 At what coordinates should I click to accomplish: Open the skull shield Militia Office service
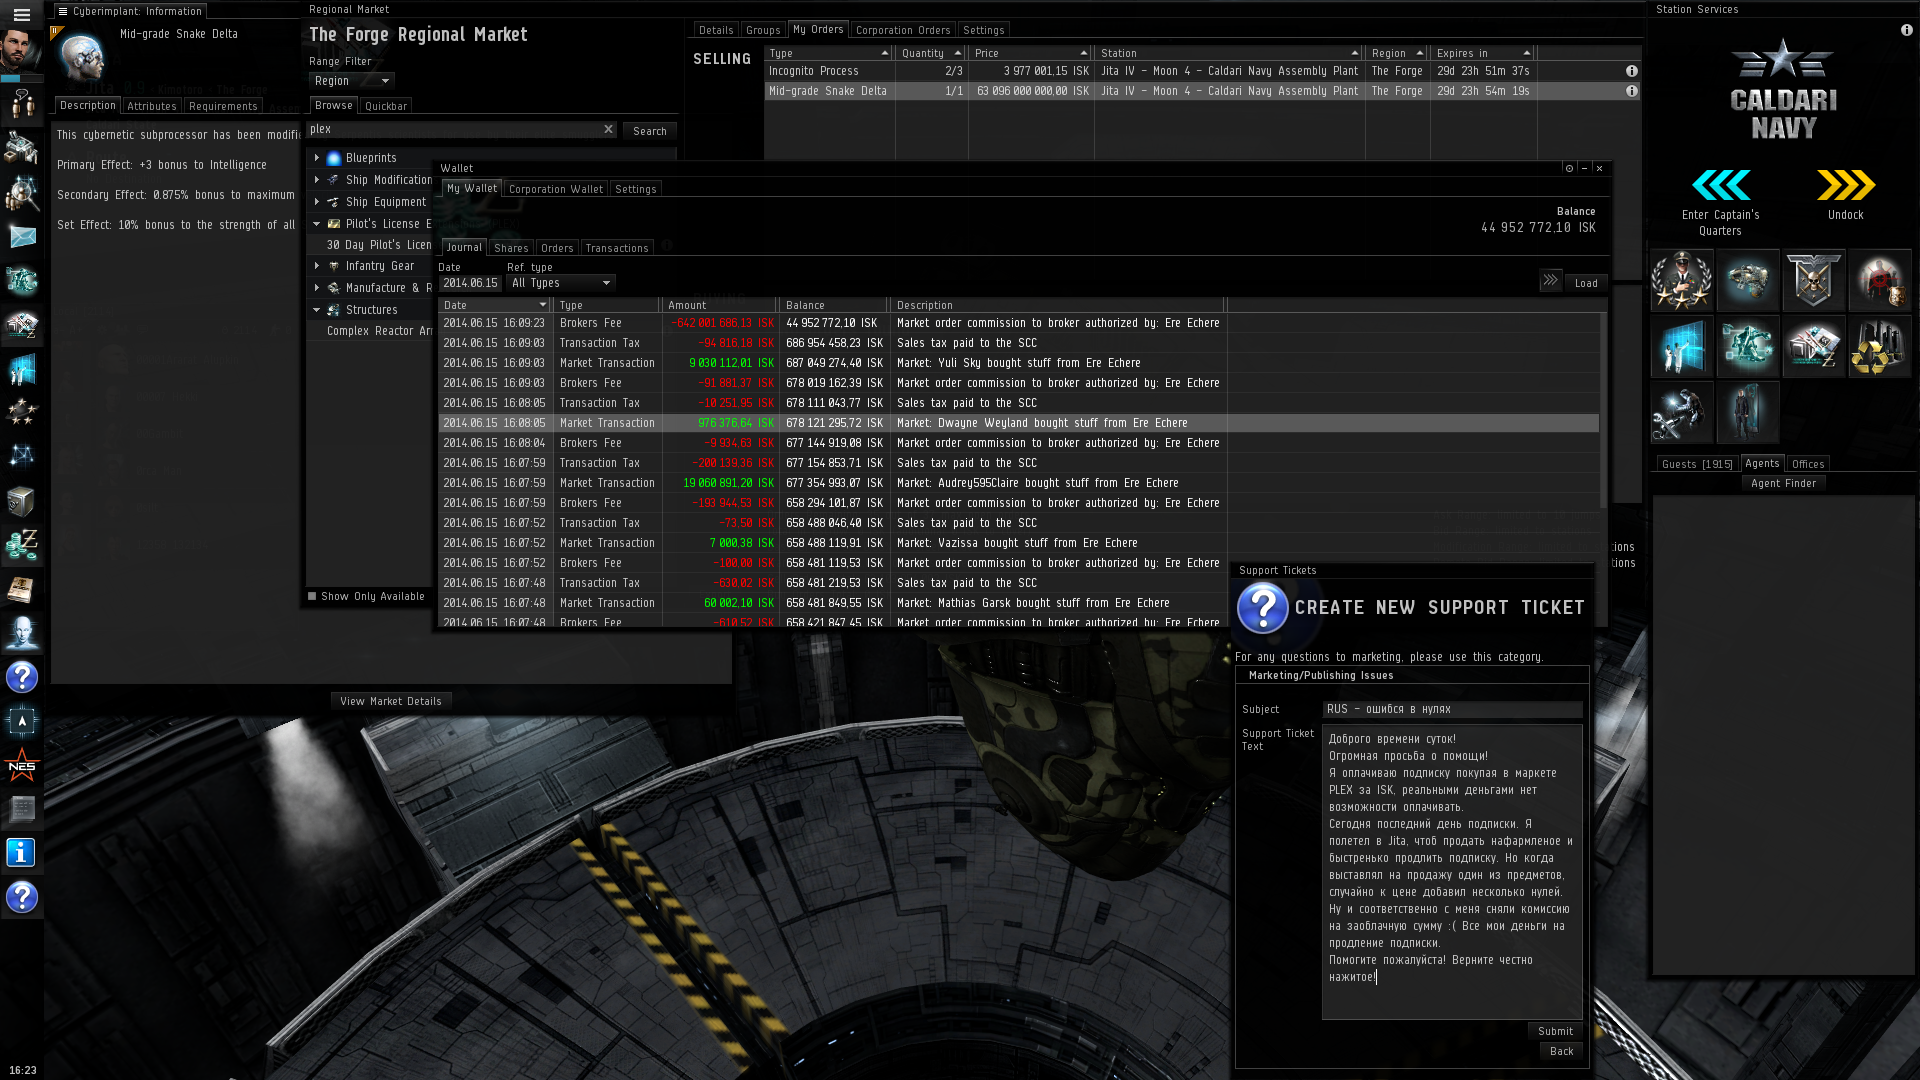(x=1814, y=280)
